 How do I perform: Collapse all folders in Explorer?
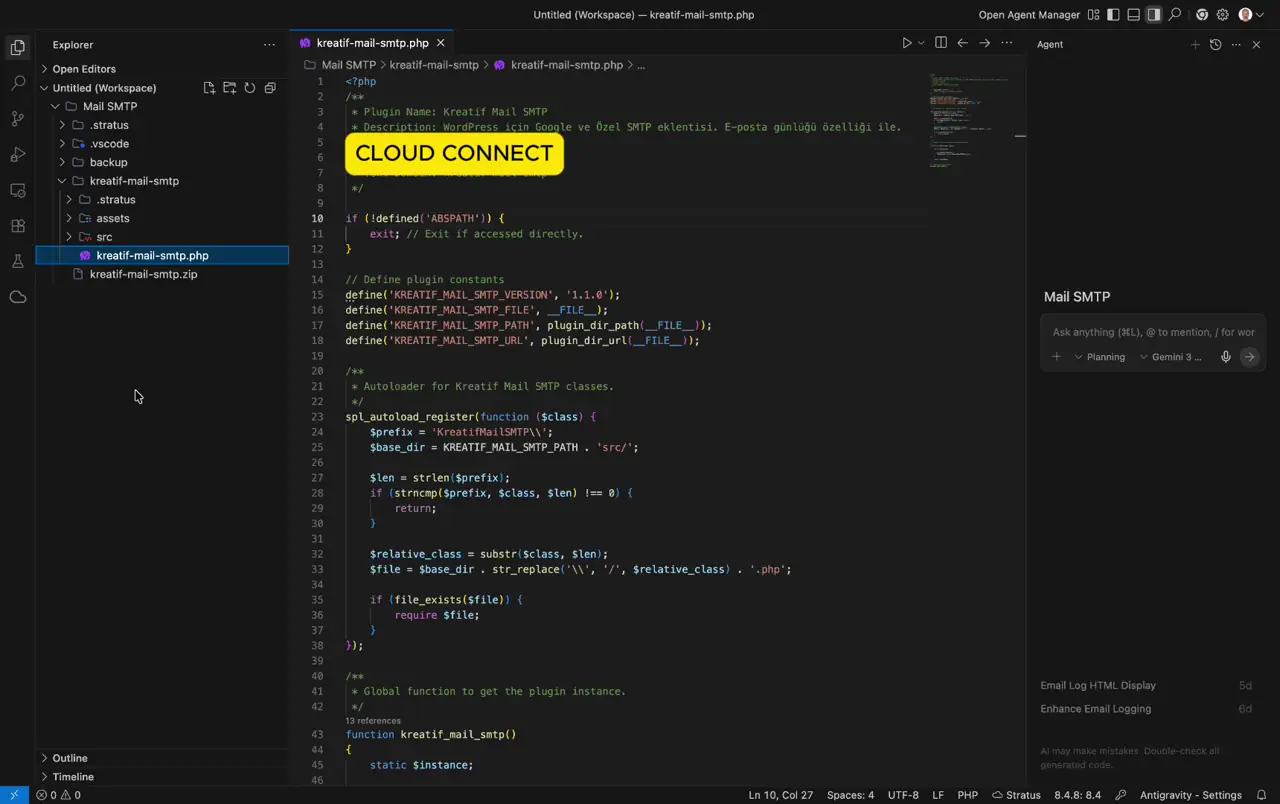[270, 88]
